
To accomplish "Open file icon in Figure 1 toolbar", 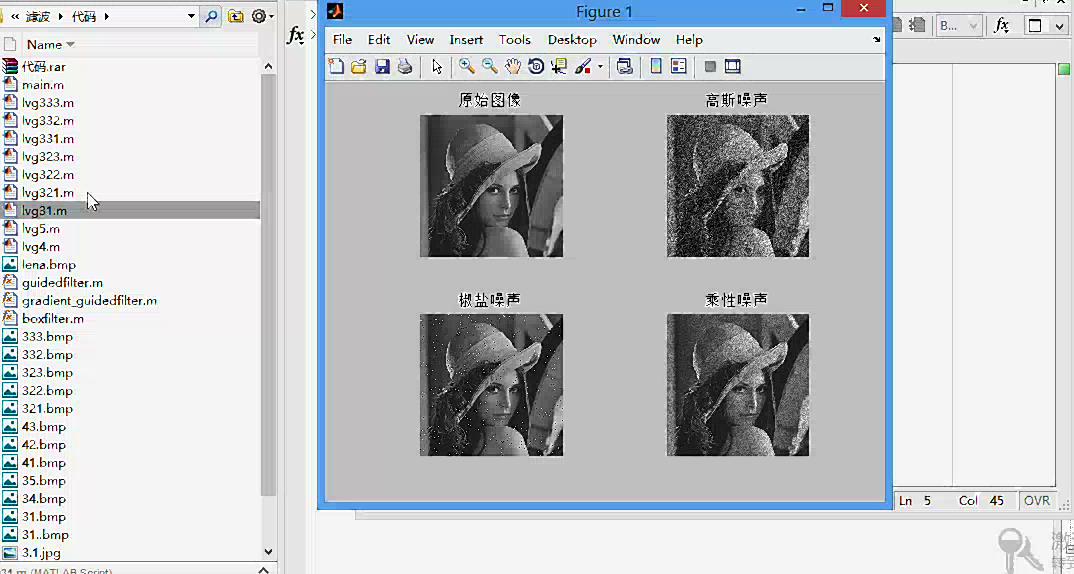I will pos(359,66).
